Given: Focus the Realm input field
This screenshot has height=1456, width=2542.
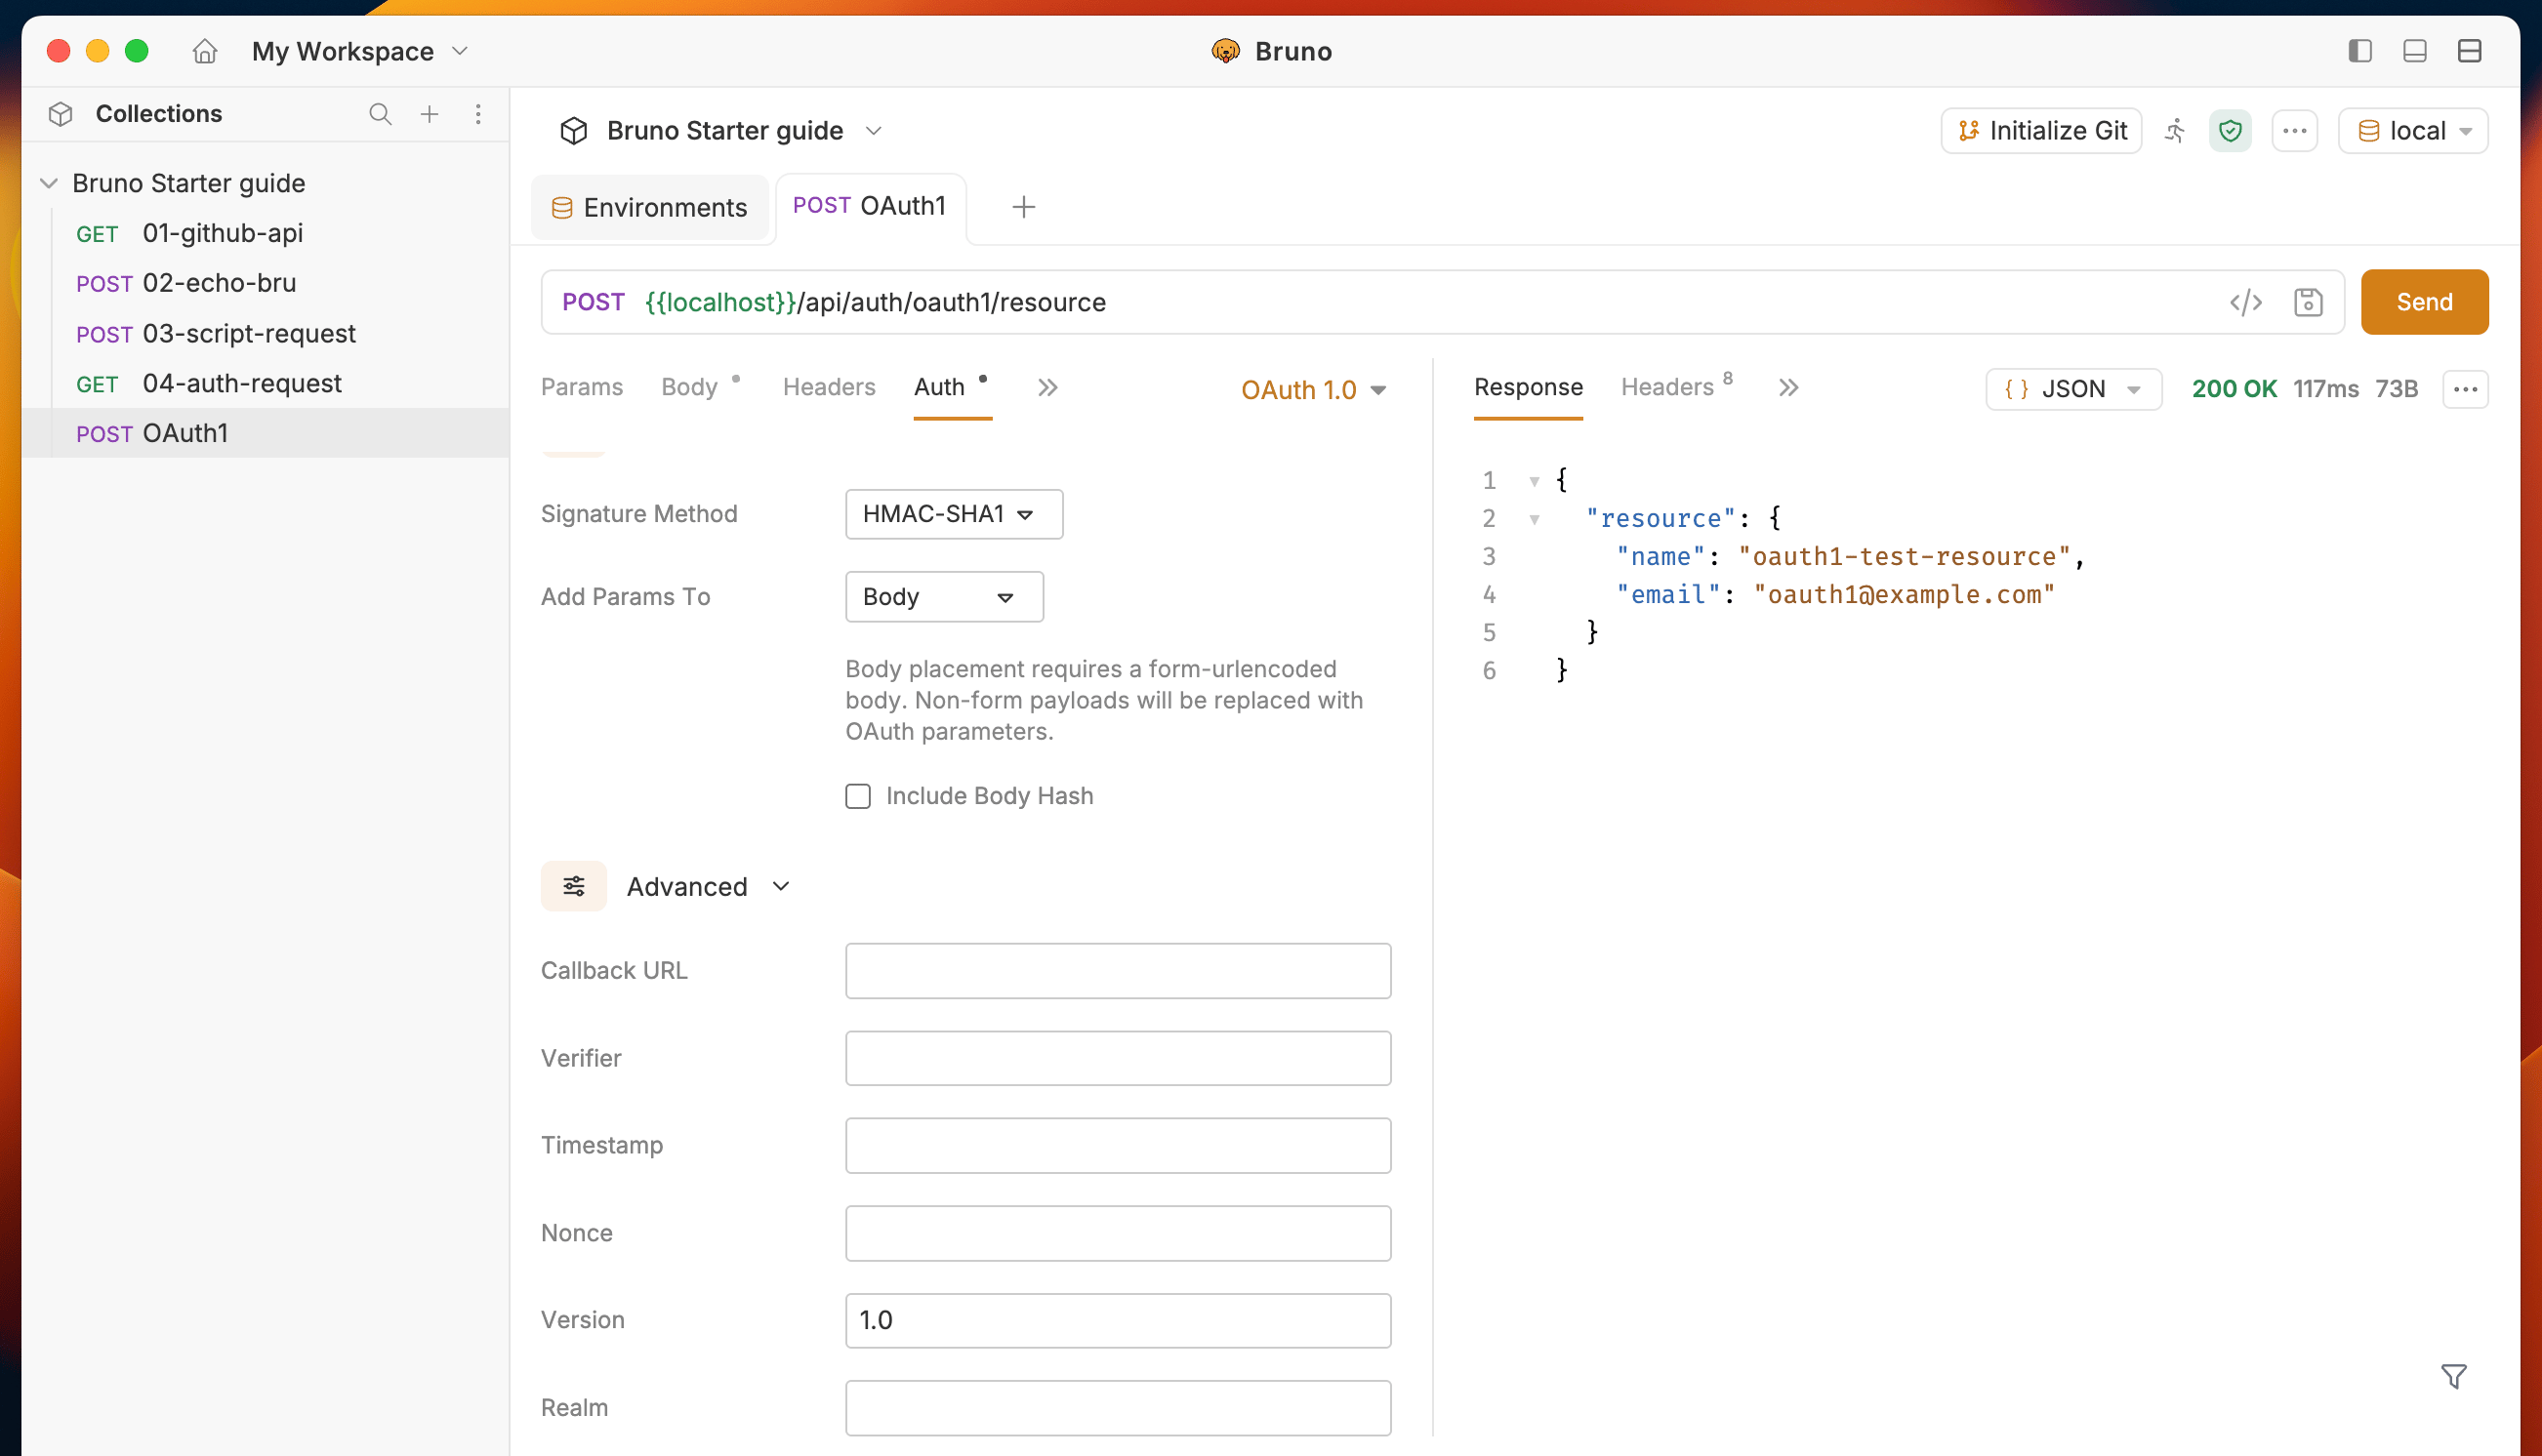Looking at the screenshot, I should point(1118,1408).
